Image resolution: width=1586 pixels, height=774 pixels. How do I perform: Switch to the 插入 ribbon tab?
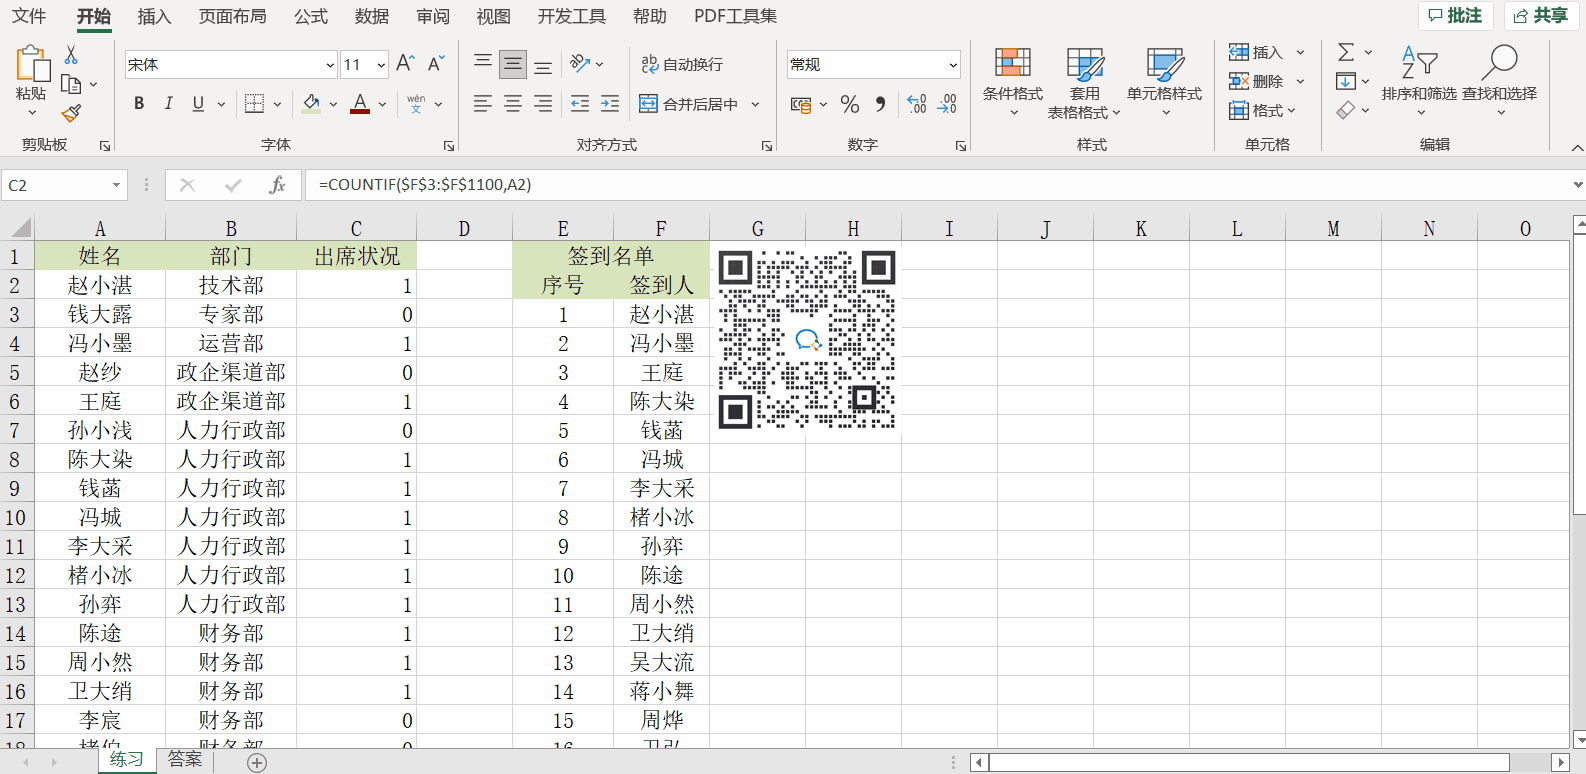pyautogui.click(x=154, y=16)
